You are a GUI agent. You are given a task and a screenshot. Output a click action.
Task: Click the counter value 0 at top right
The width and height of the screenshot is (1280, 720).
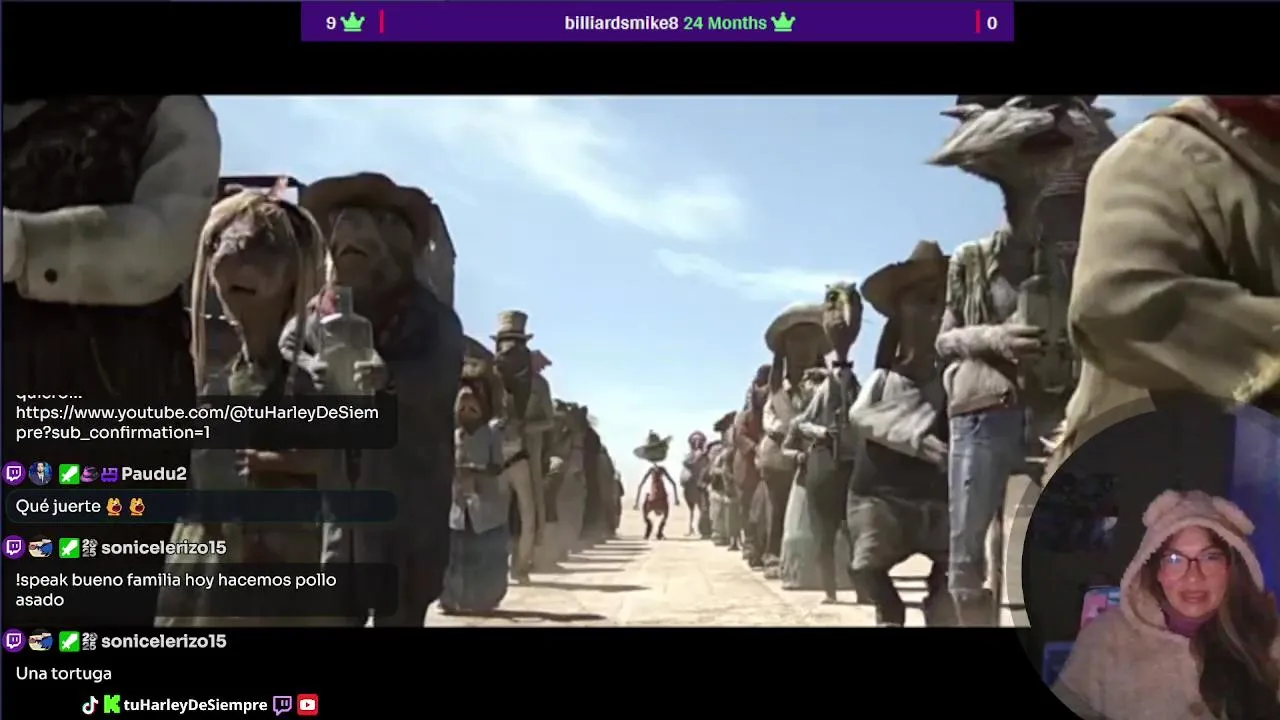992,23
